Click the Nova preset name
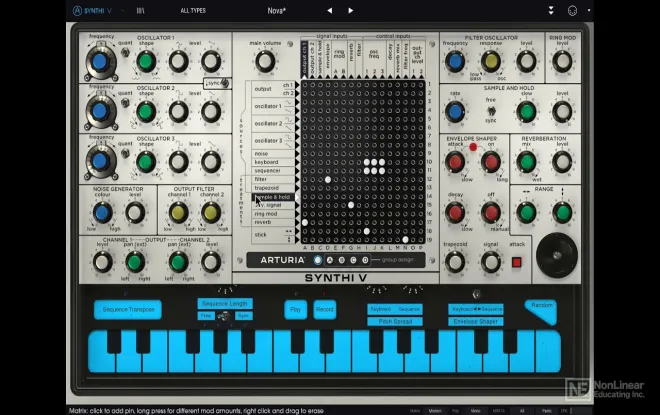Screen dimensions: 660x415 pos(277,11)
